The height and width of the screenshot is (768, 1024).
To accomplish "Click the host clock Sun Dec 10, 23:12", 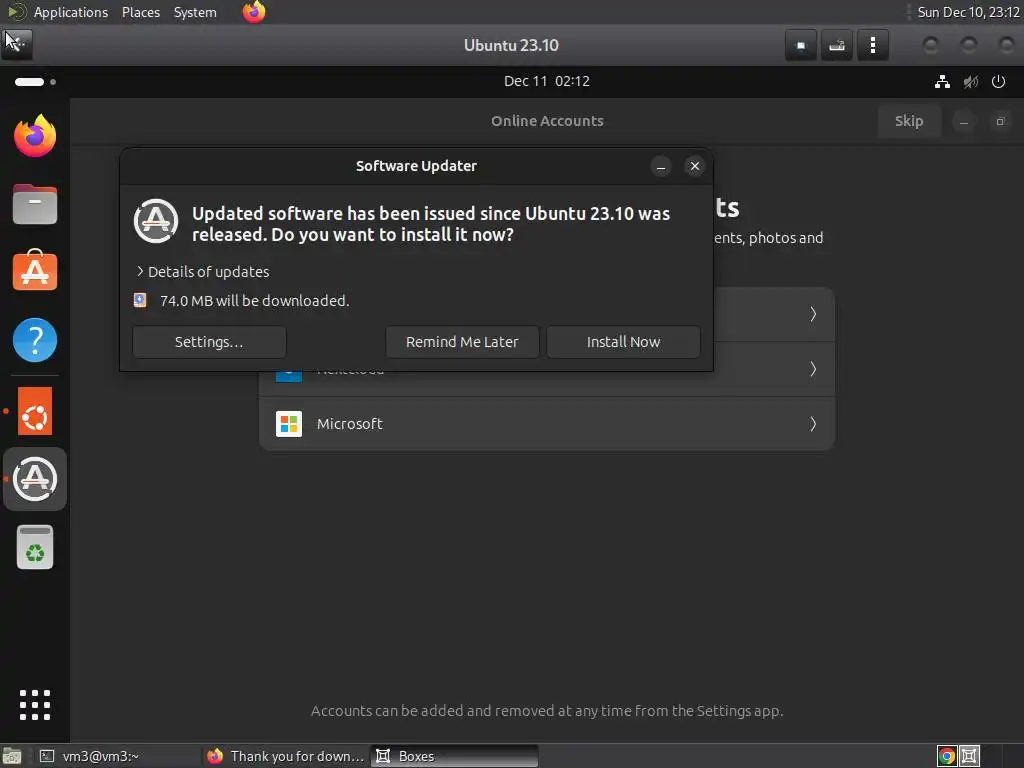I will (968, 12).
